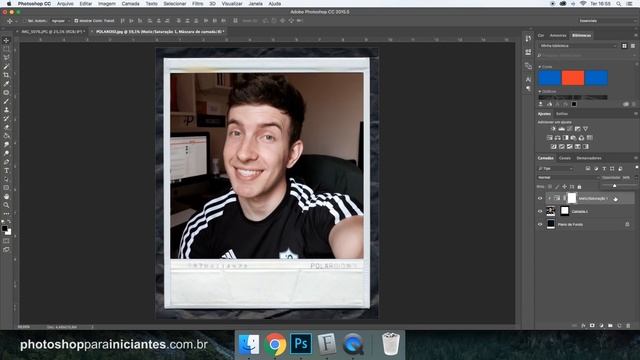Toggle Mostrar Contr. Transf. checkbox
The height and width of the screenshot is (360, 640).
click(76, 20)
